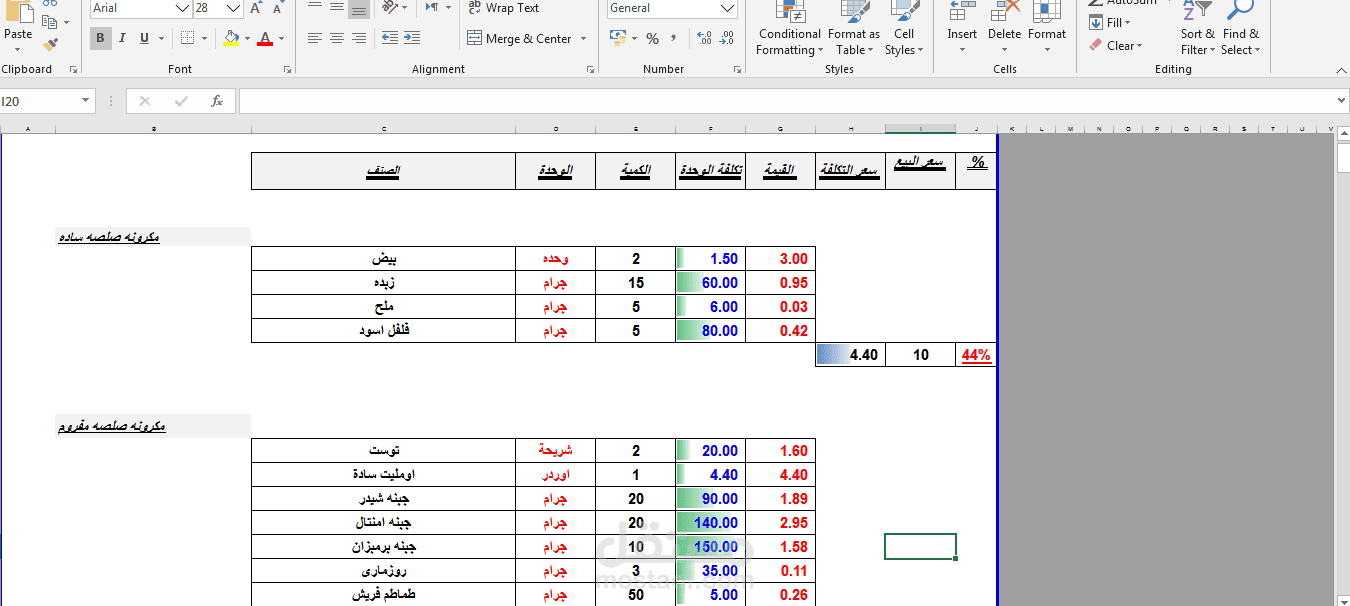Image resolution: width=1350 pixels, height=606 pixels.
Task: Open the Arial font name dropdown
Action: (x=182, y=8)
